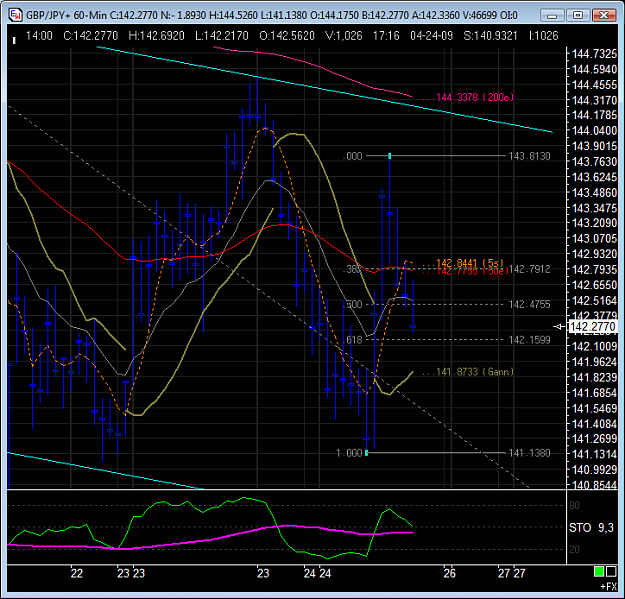Click the stochastic 80 level label
625x599 pixels.
574,506
